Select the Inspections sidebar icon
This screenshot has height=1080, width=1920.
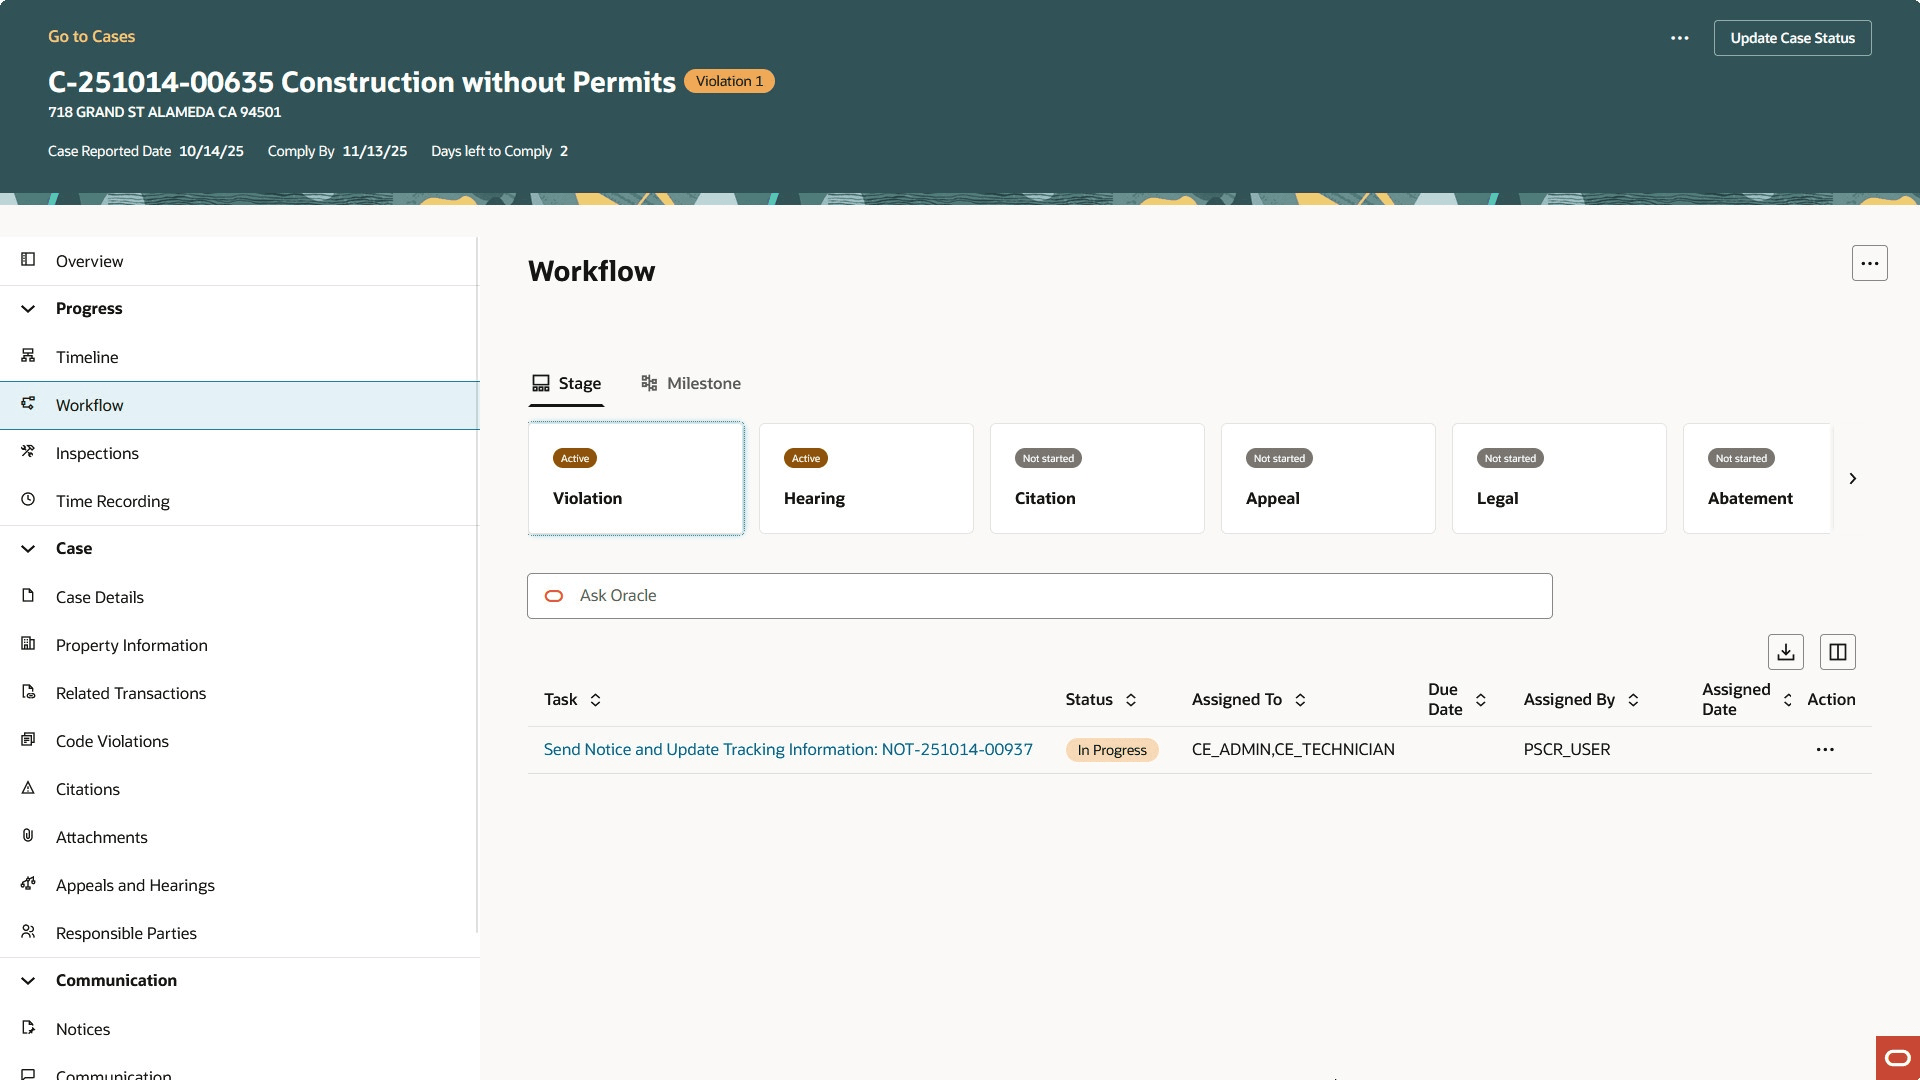click(27, 452)
